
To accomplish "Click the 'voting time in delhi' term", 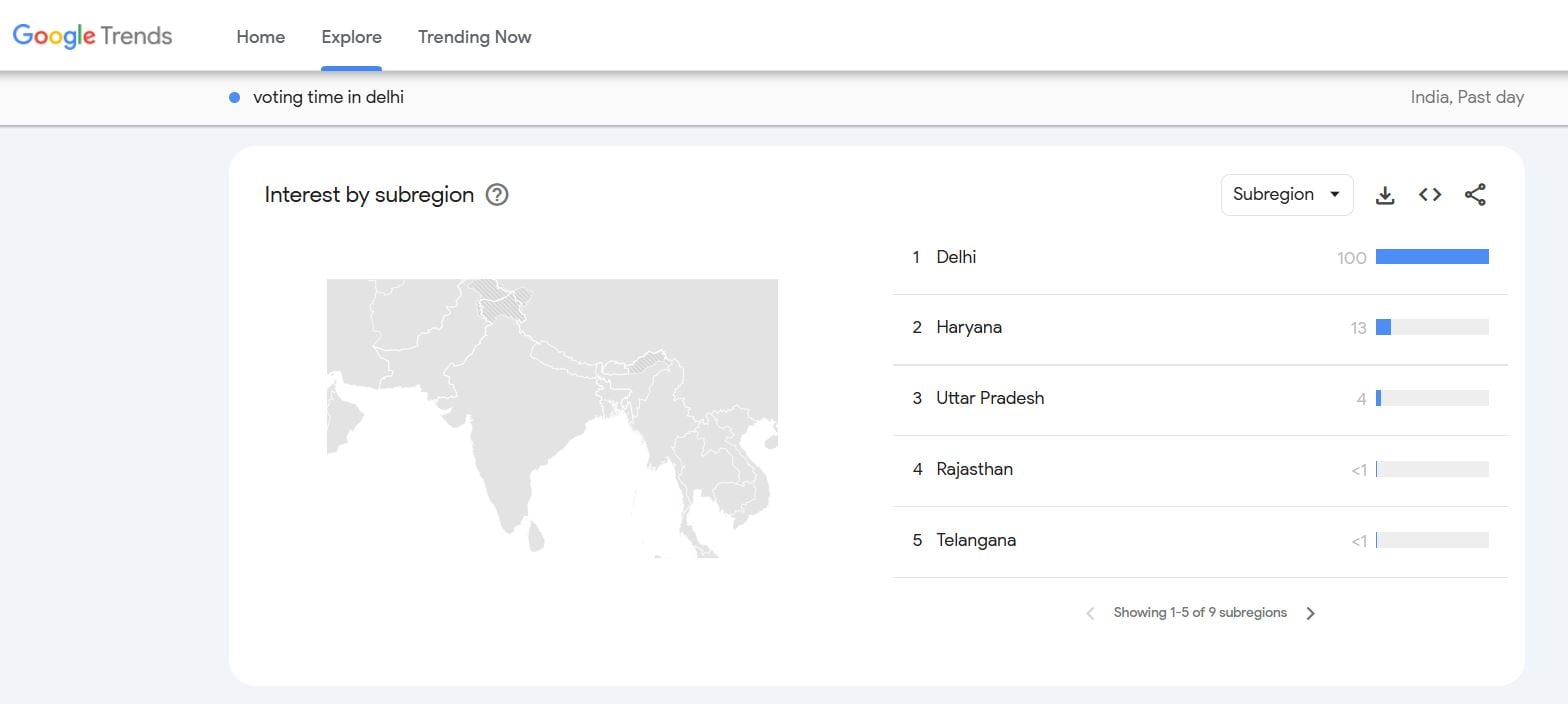I will (328, 97).
